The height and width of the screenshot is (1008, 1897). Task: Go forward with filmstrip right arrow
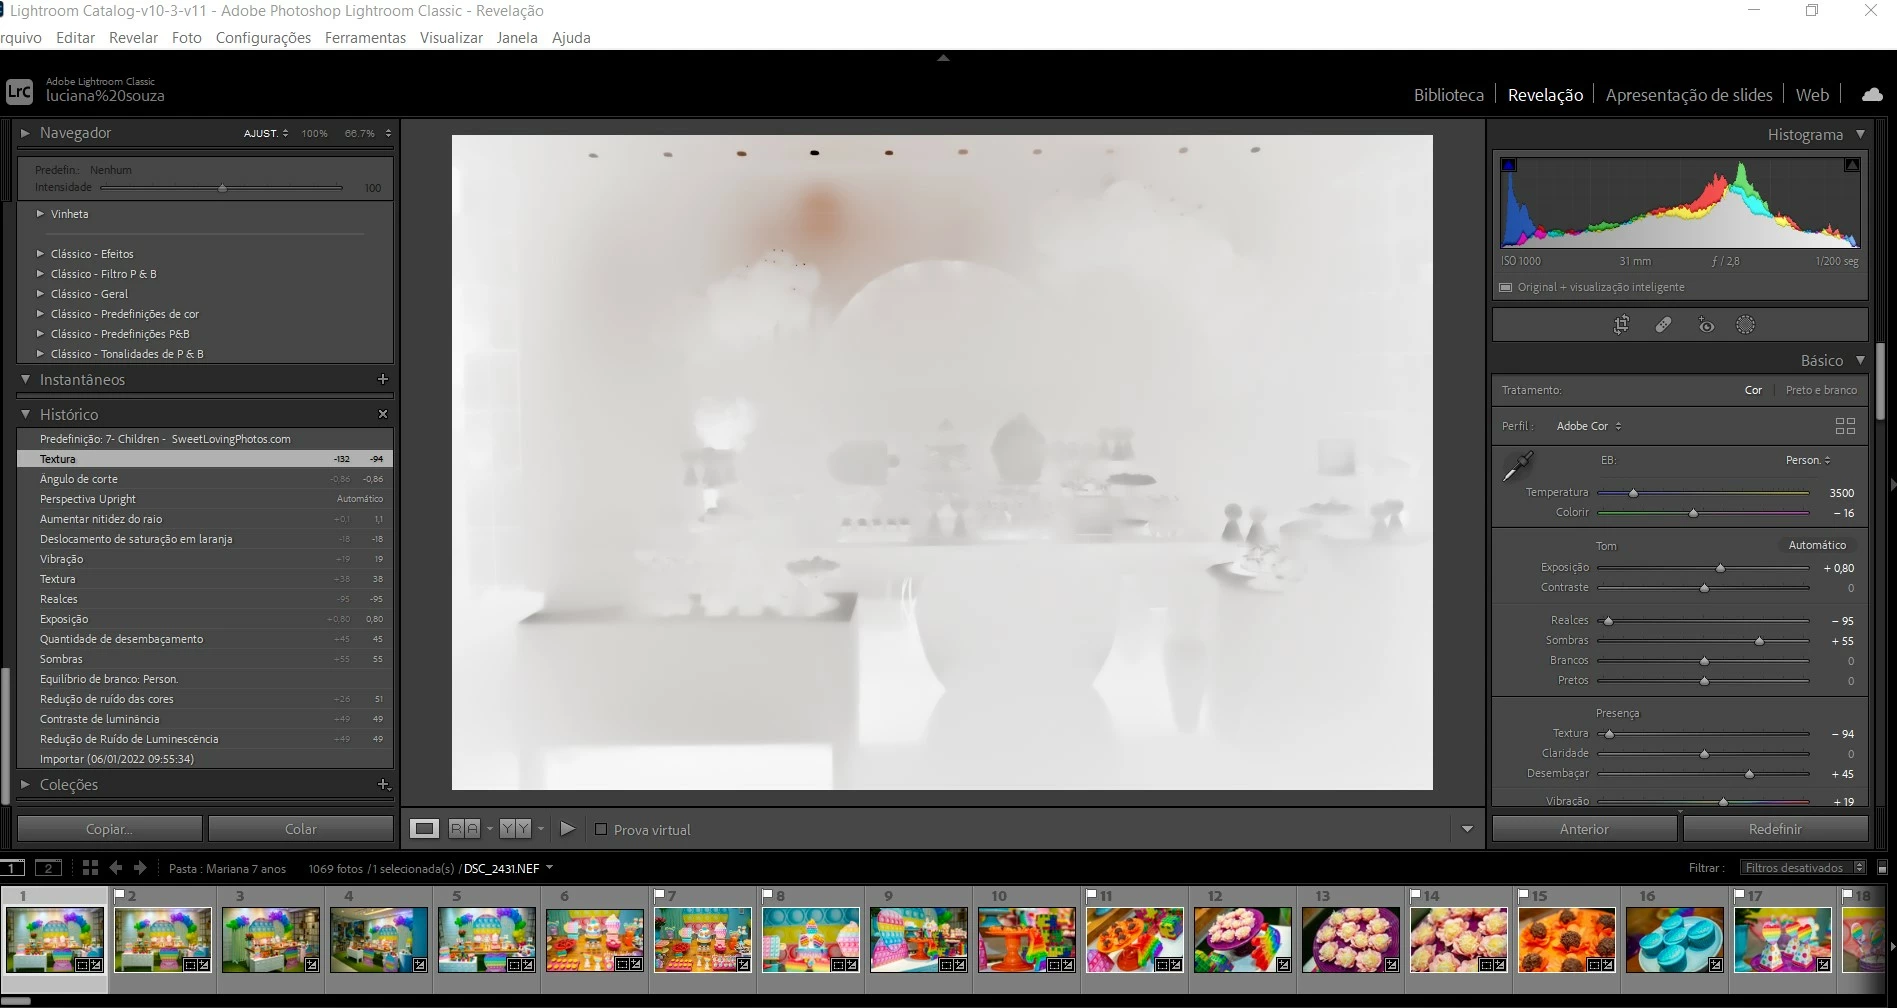click(x=140, y=868)
